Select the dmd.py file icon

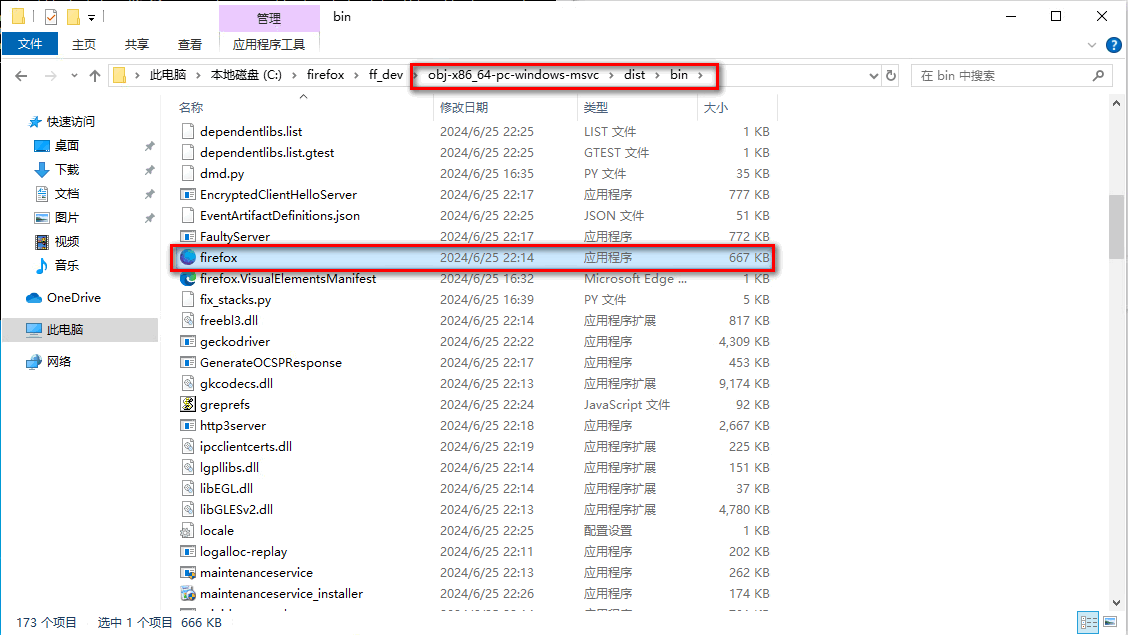coord(188,173)
